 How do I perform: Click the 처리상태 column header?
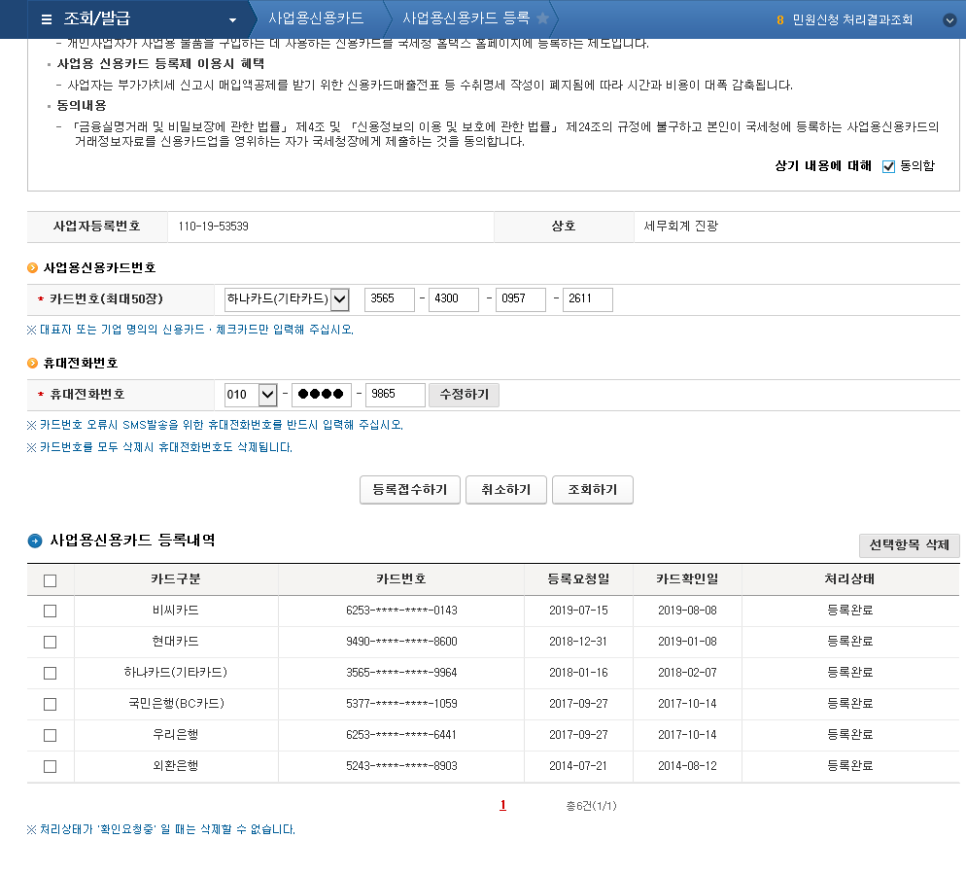[850, 579]
